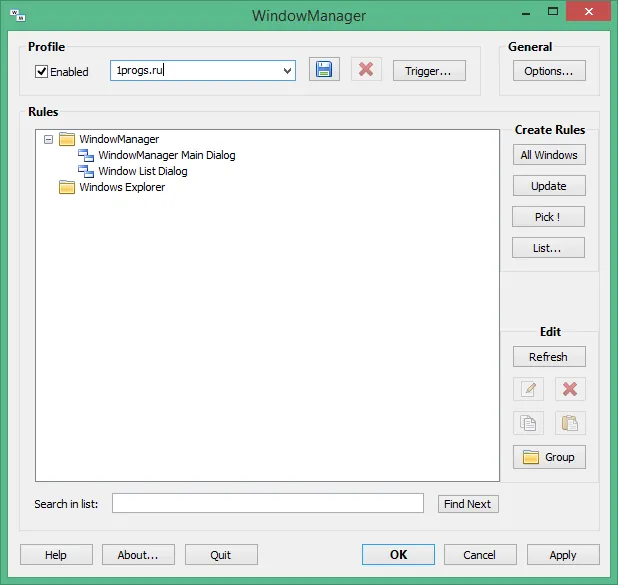This screenshot has height=585, width=618.
Task: Select Window List Dialog rule
Action: [143, 171]
